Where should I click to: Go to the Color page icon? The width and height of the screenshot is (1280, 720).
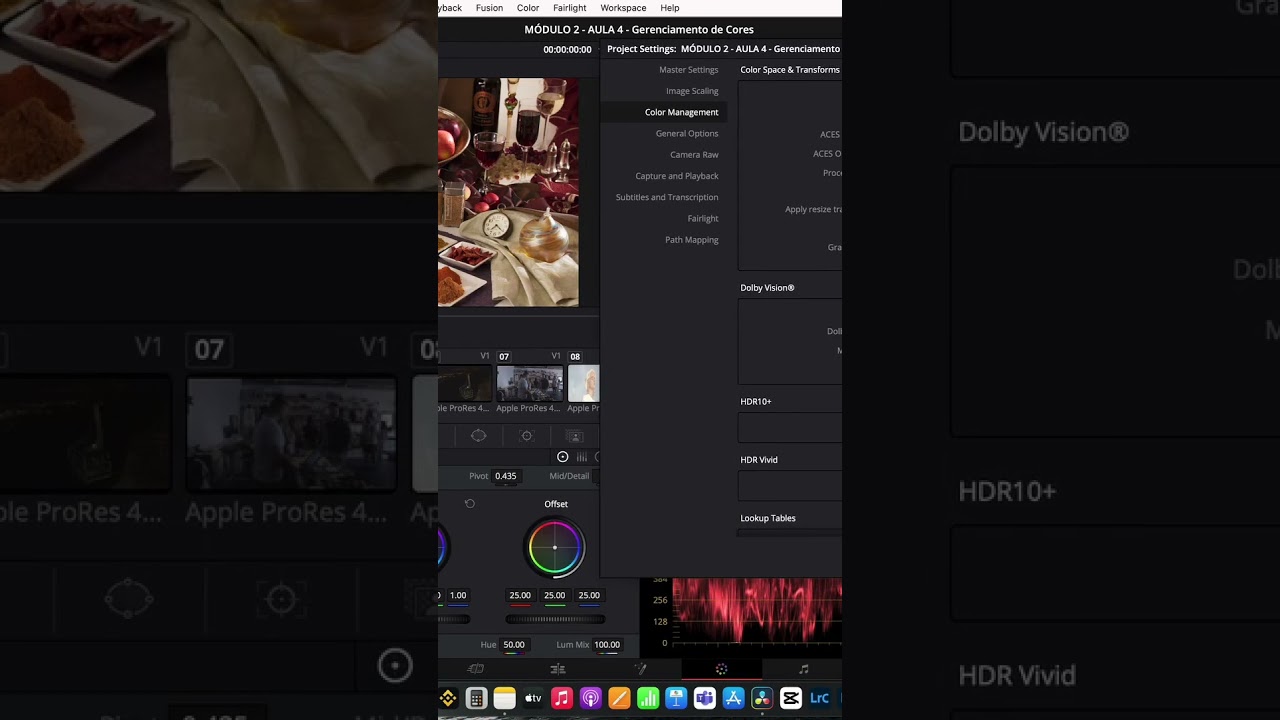[721, 669]
